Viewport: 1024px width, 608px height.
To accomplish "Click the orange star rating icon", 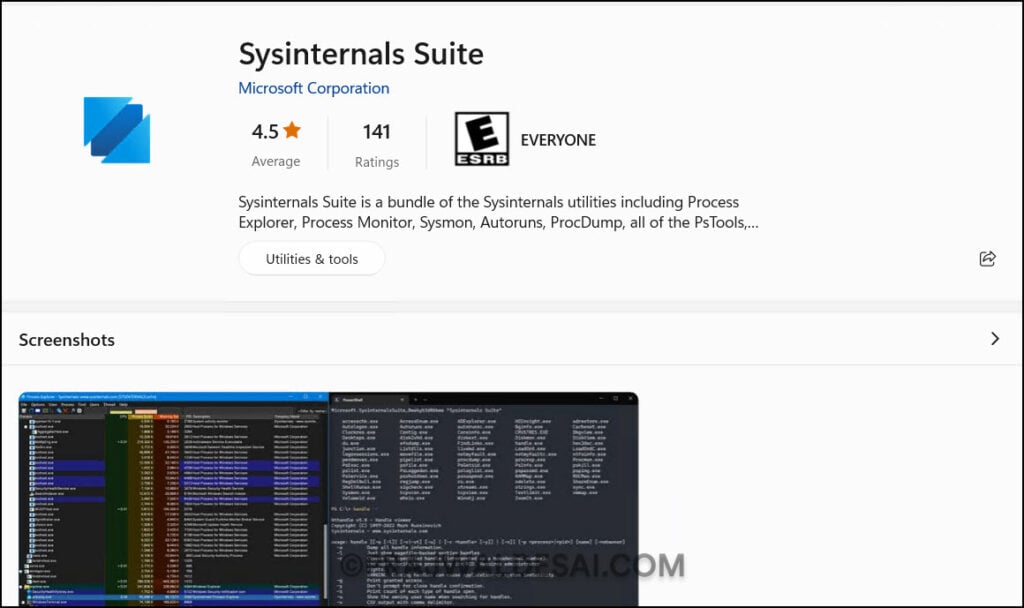I will tap(292, 130).
